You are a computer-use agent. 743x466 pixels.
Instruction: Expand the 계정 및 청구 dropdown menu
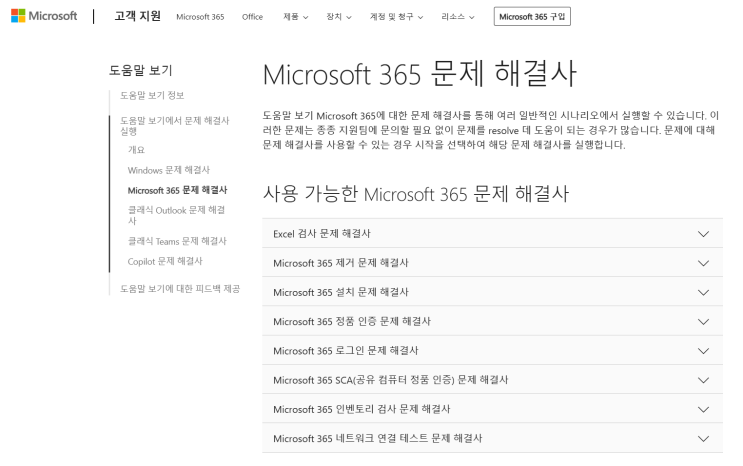396,17
